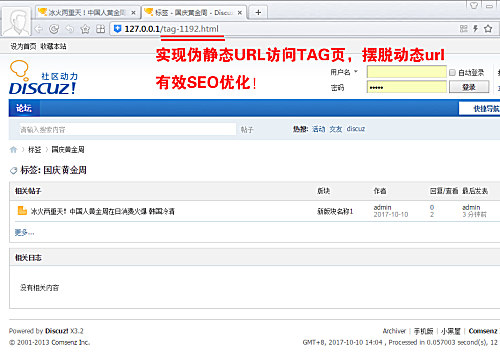The height and width of the screenshot is (364, 500).
Task: Open forum 新版块名称1
Action: coord(335,211)
